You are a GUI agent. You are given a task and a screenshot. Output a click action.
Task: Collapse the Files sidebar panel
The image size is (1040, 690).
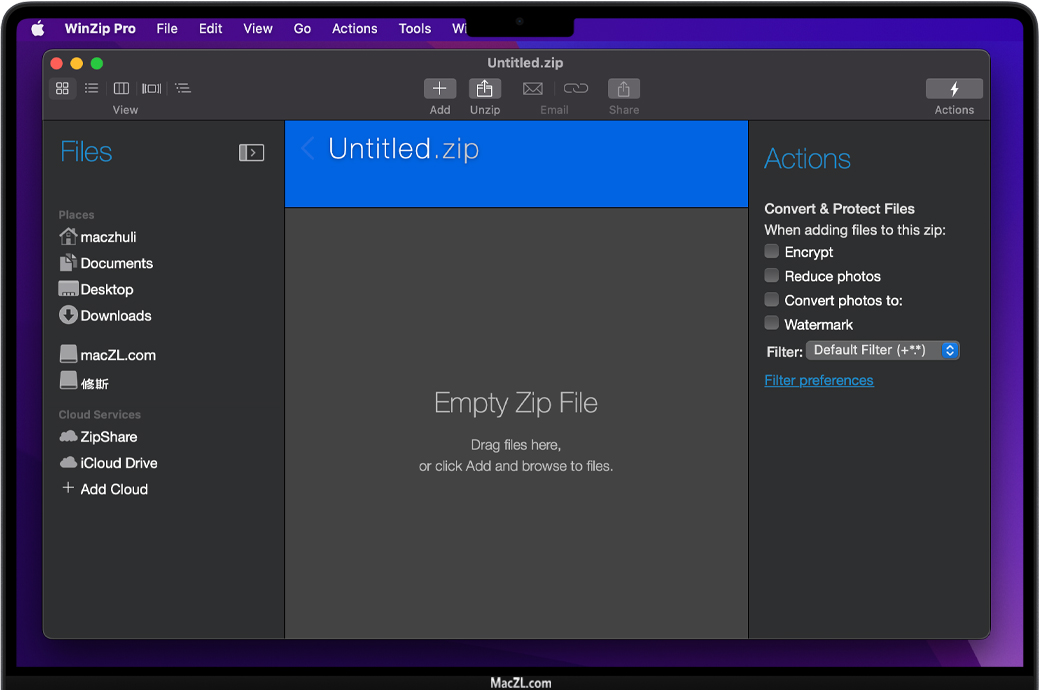tap(251, 152)
